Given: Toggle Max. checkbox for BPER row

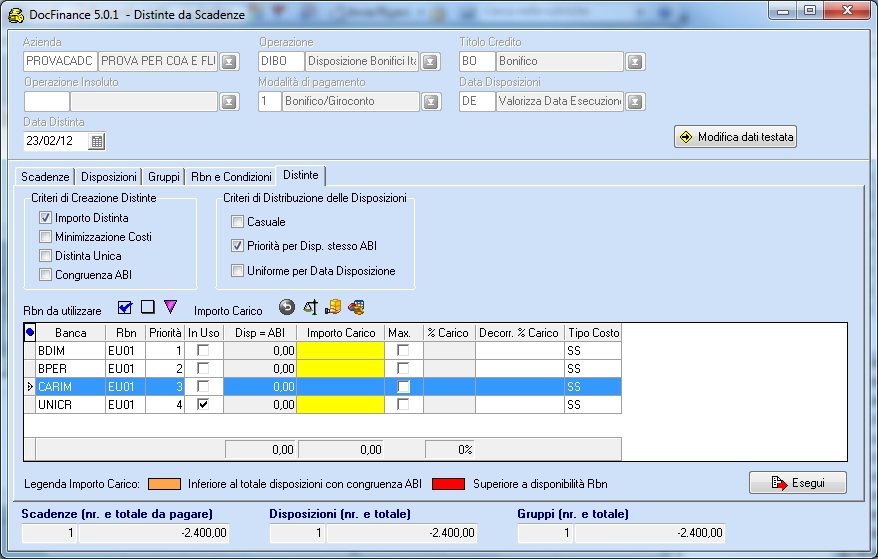Looking at the screenshot, I should click(403, 368).
